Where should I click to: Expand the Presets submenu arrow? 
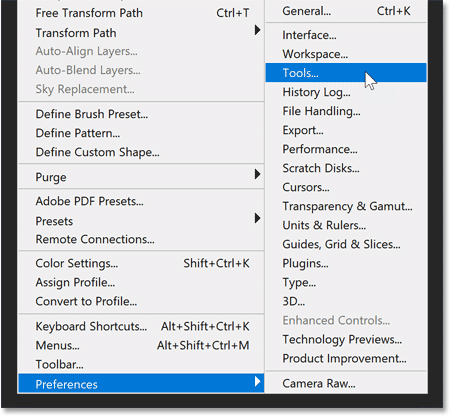click(257, 219)
